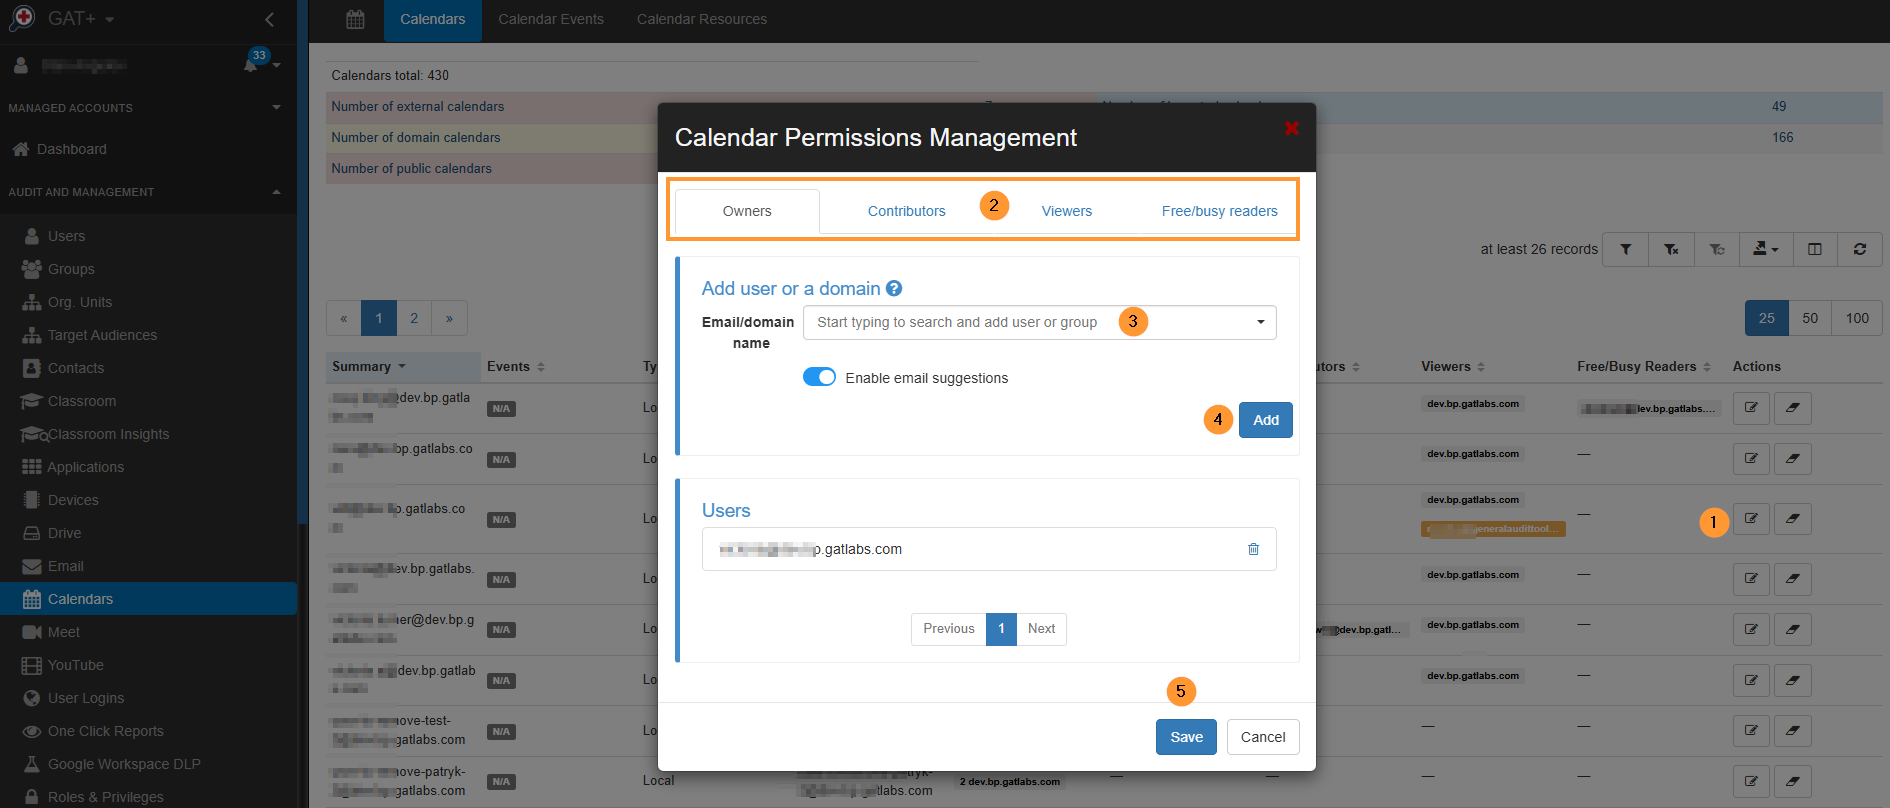
Task: Click the Org. Units sidebar icon
Action: tap(32, 302)
